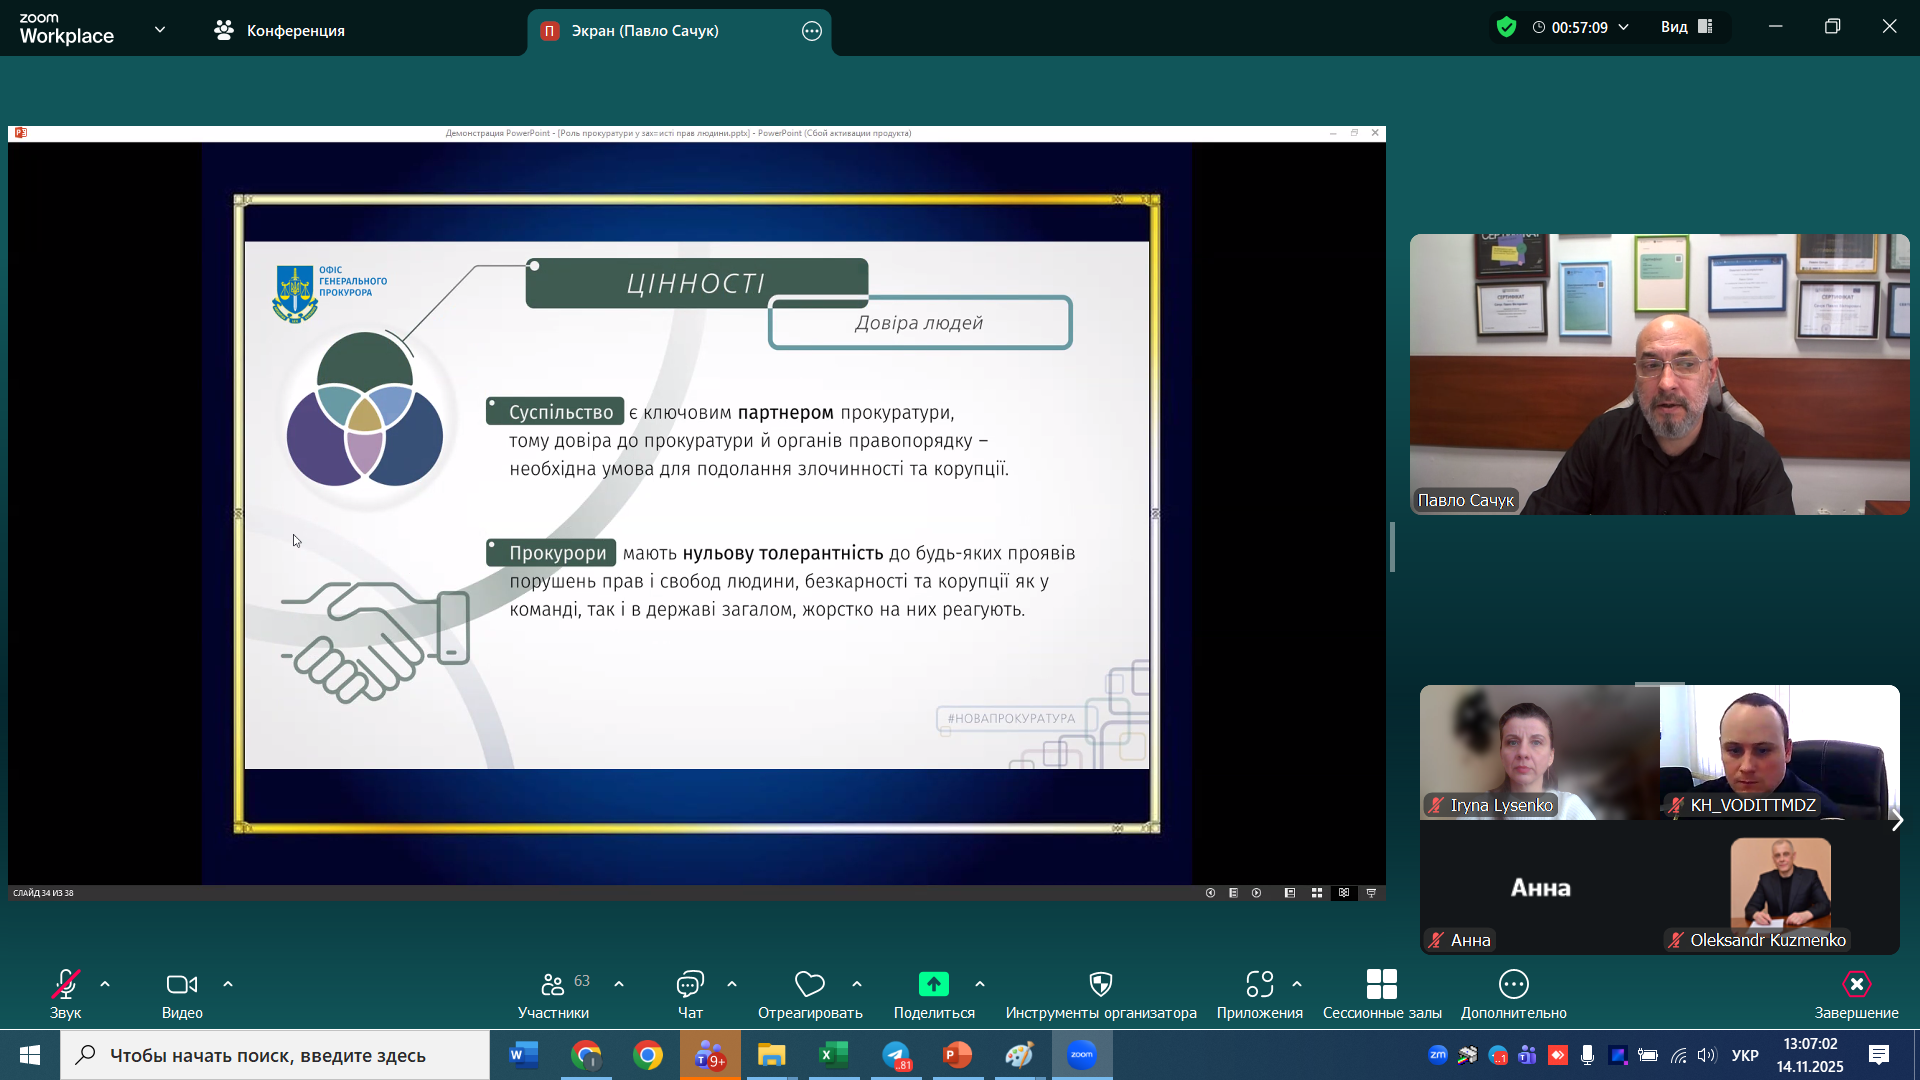Open the Chat panel icon
This screenshot has height=1080, width=1920.
tap(690, 985)
